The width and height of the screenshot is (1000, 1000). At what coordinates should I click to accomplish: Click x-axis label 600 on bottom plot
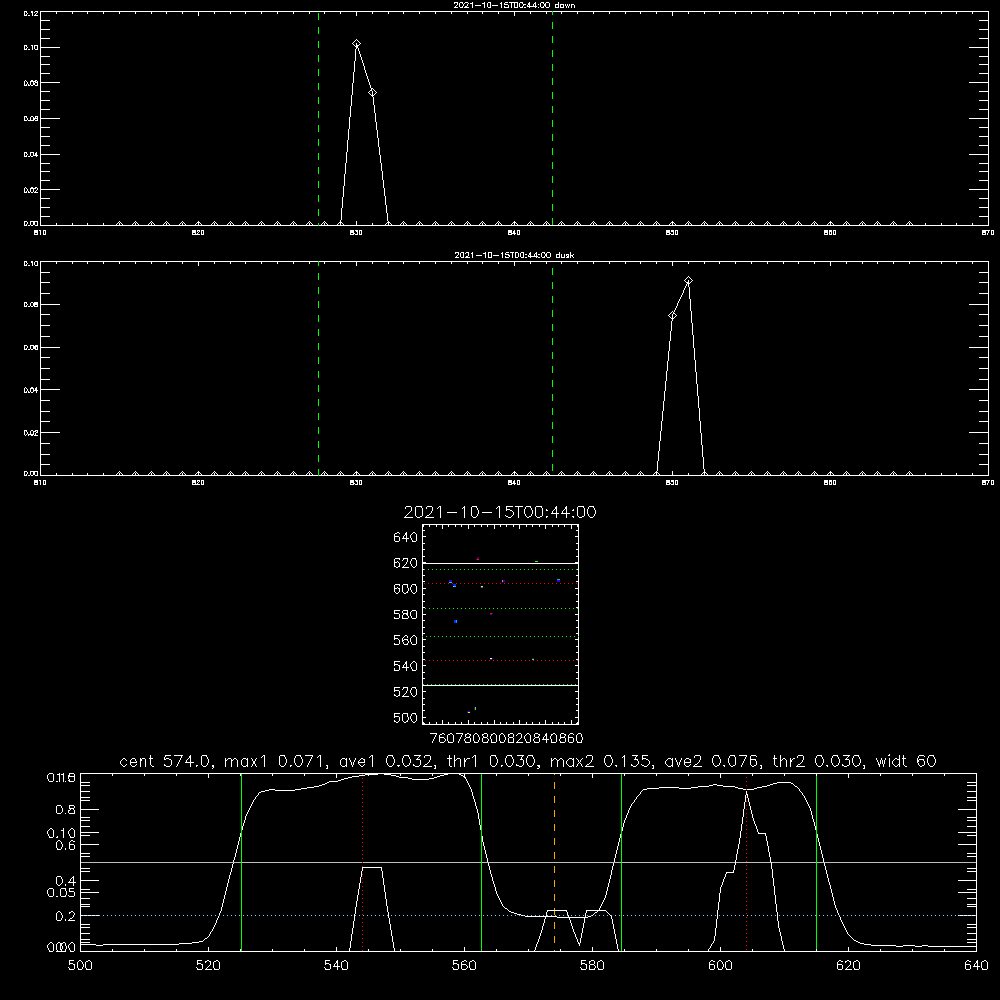tap(720, 966)
